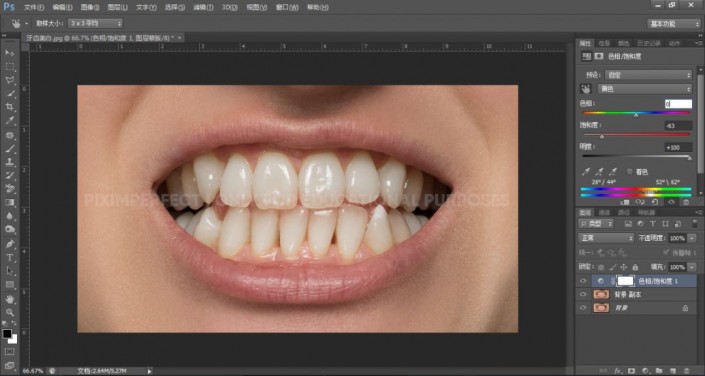Viewport: 705px width, 376px height.
Task: Open the 文件(F) menu
Action: point(34,7)
